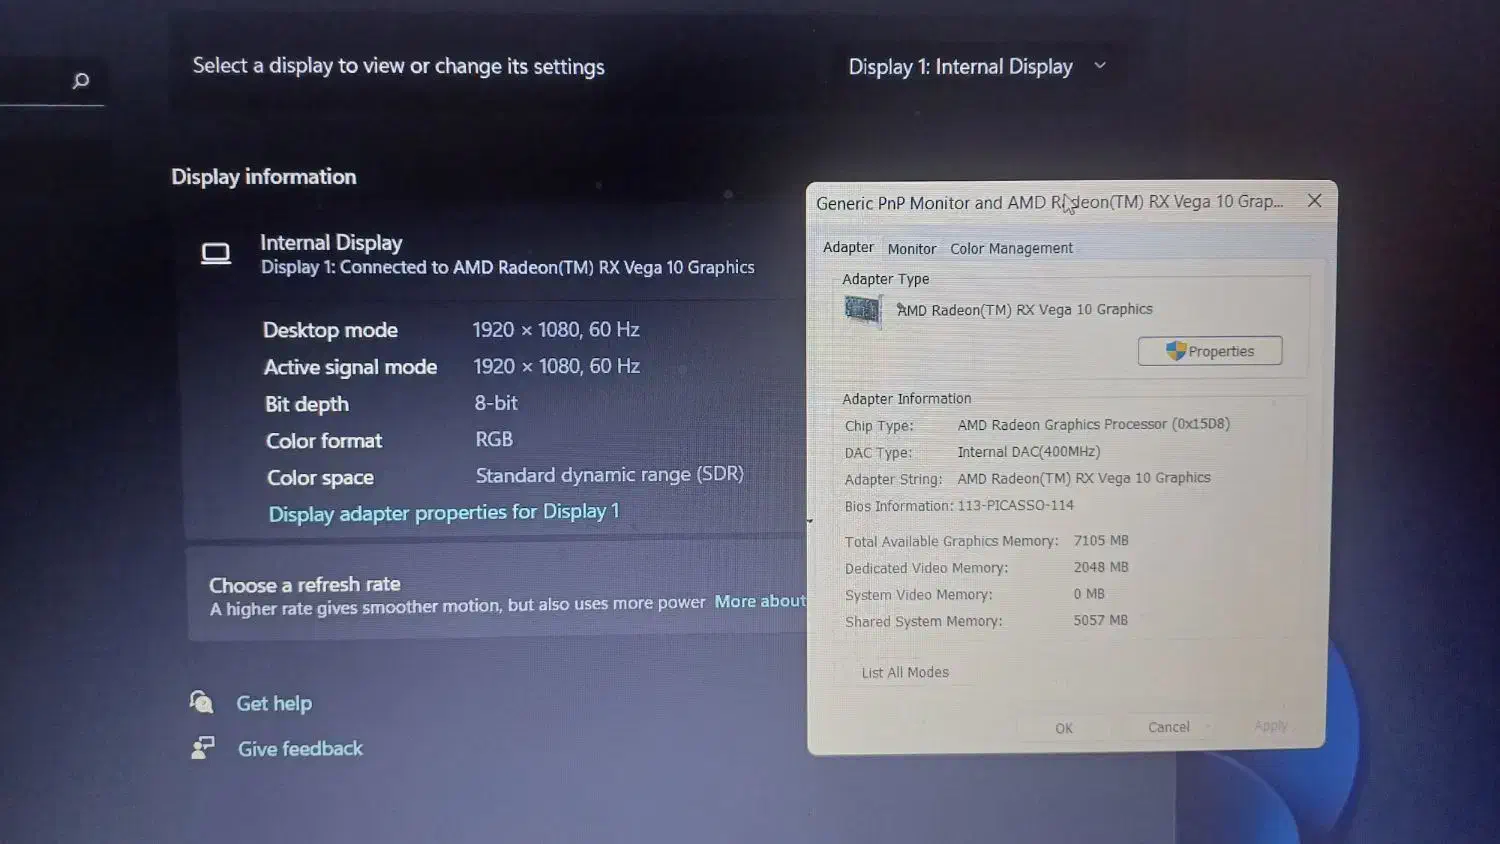Close the adapter properties dialog

coord(1315,201)
